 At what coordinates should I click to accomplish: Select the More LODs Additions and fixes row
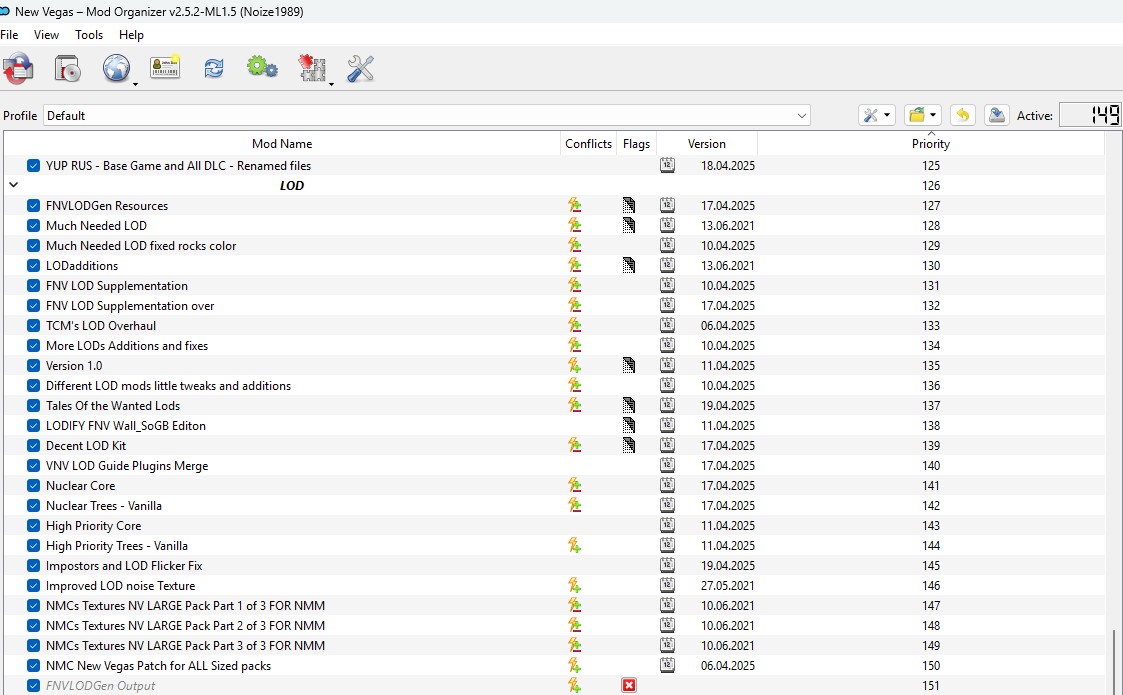(x=554, y=345)
